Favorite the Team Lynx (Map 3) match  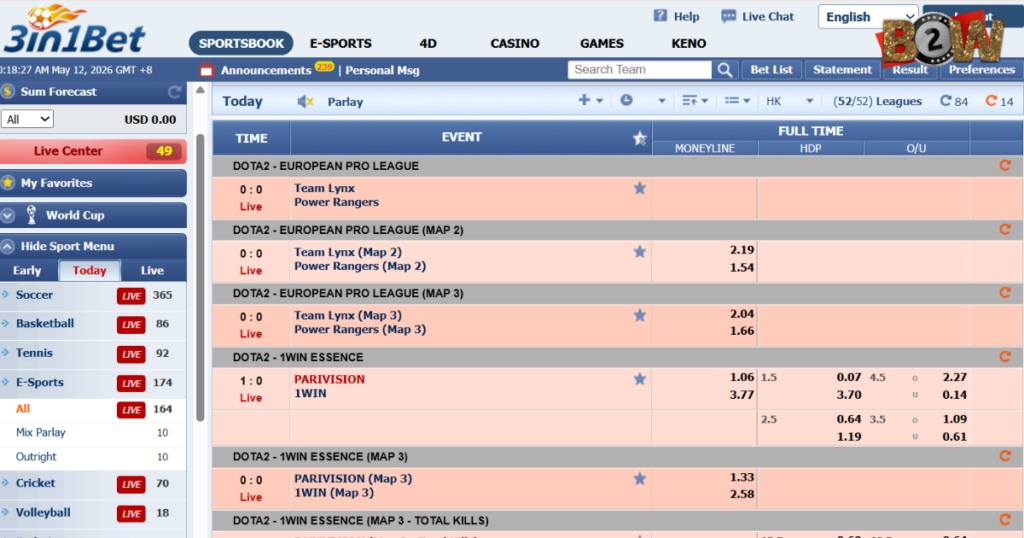point(639,316)
